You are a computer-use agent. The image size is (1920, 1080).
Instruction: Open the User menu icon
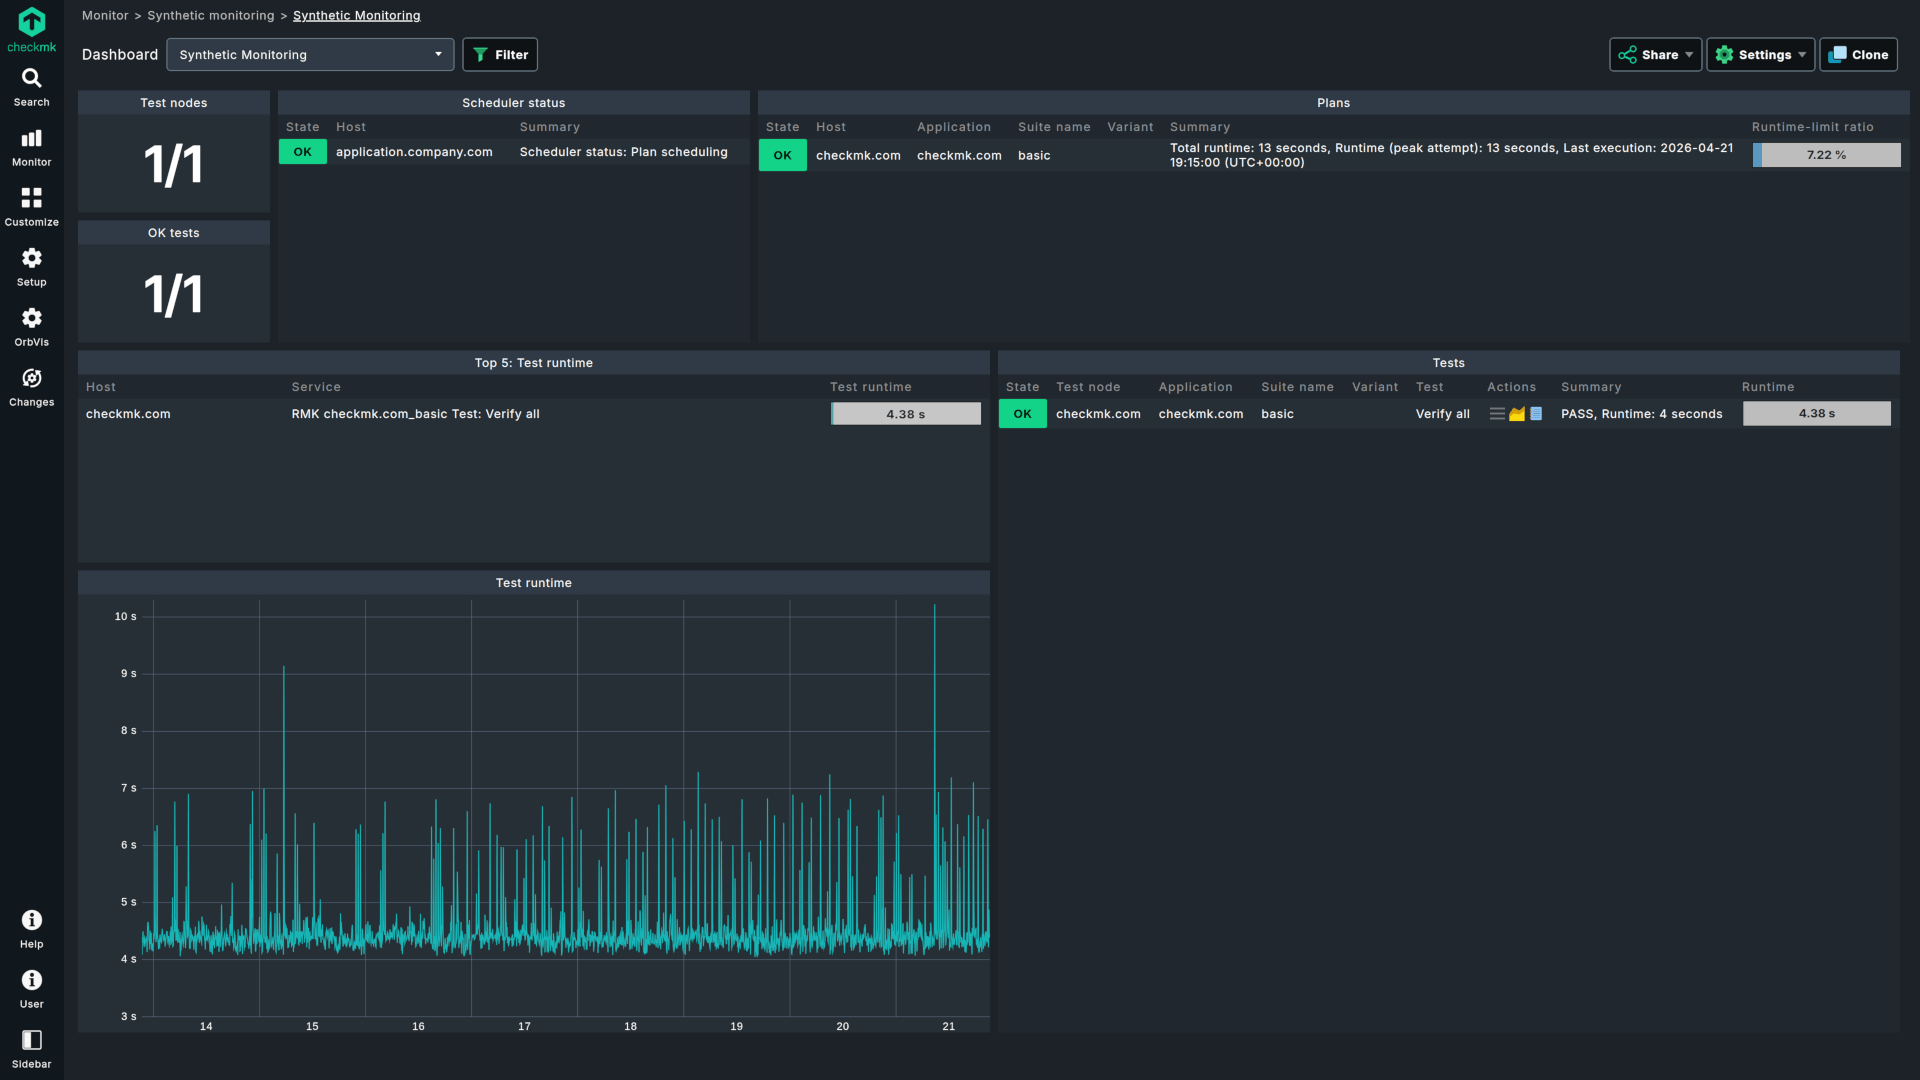click(x=31, y=989)
